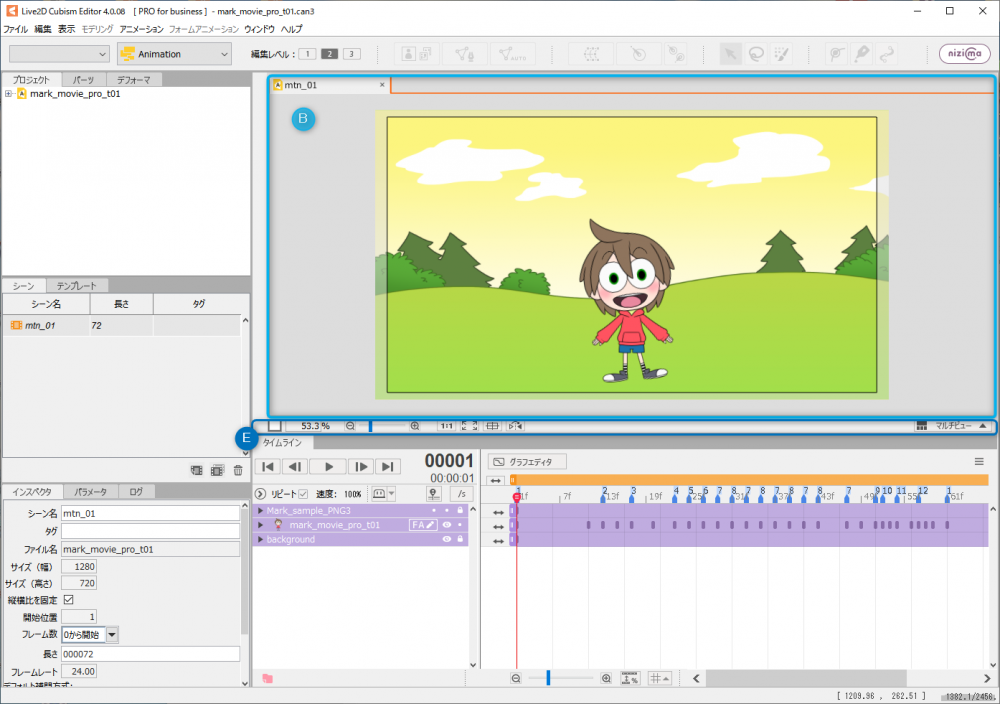
Task: Toggle lock on background track
Action: [460, 539]
